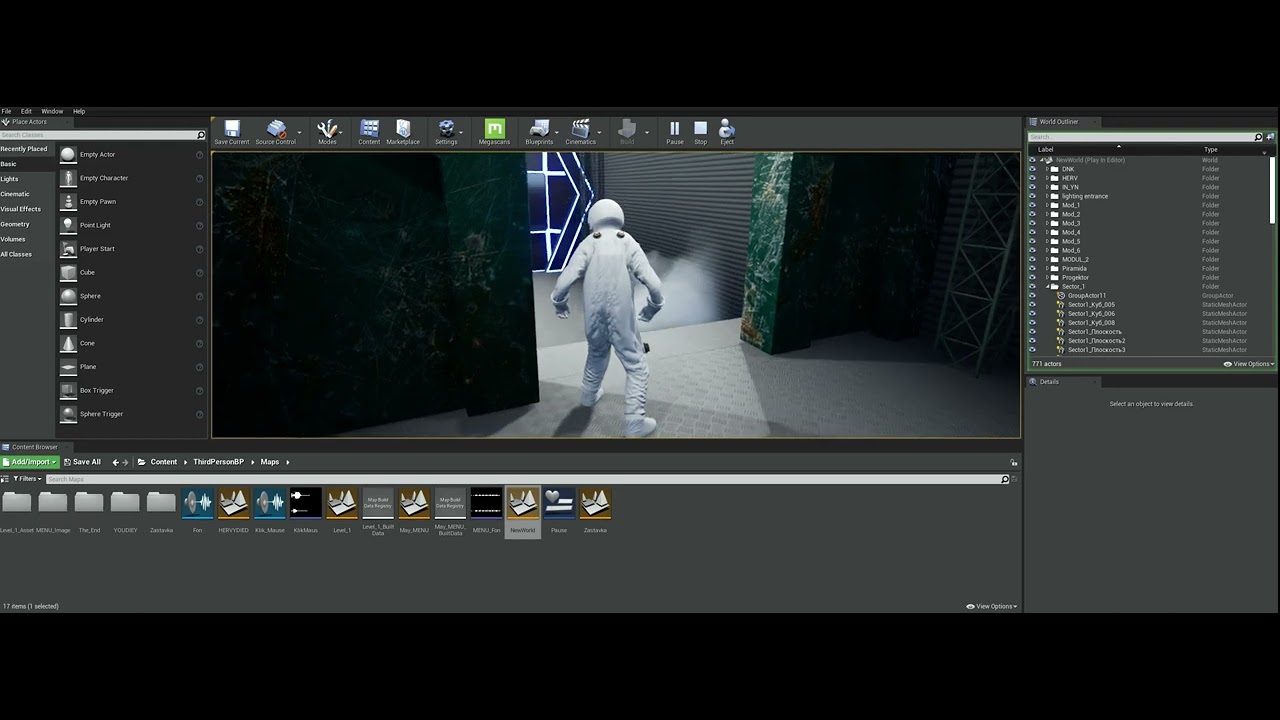Open the Blueprints toolbar icon
Image resolution: width=1280 pixels, height=720 pixels.
(x=539, y=132)
